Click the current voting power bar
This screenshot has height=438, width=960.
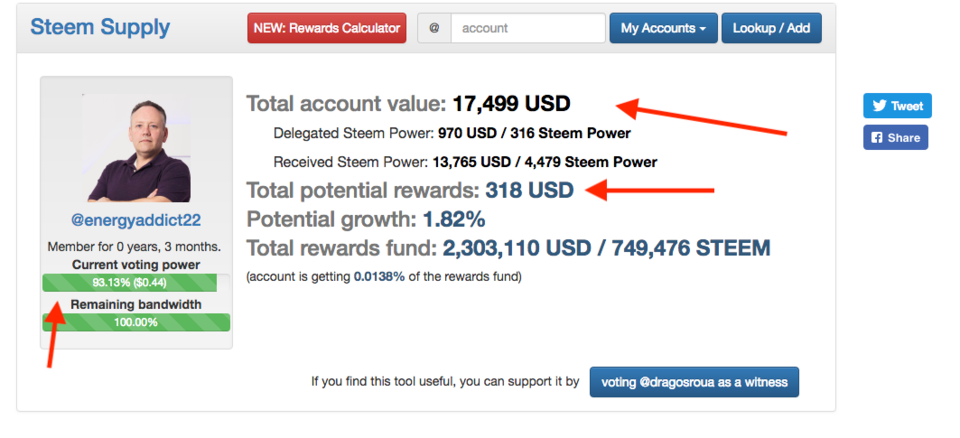pyautogui.click(x=136, y=283)
